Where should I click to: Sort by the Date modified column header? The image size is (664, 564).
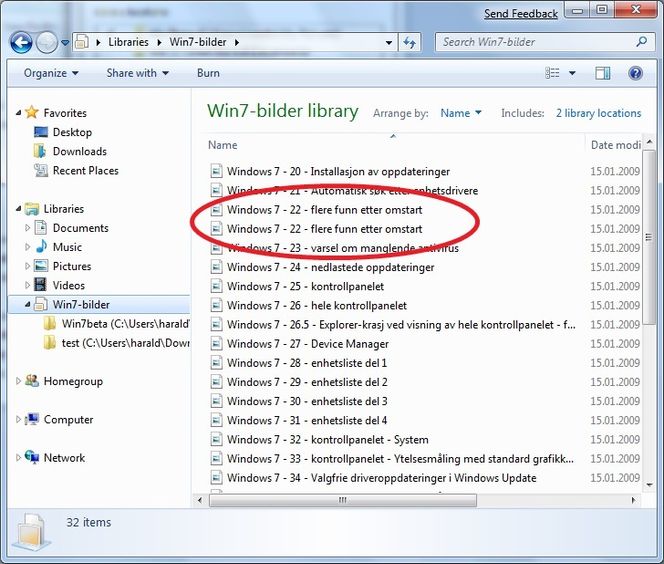615,145
